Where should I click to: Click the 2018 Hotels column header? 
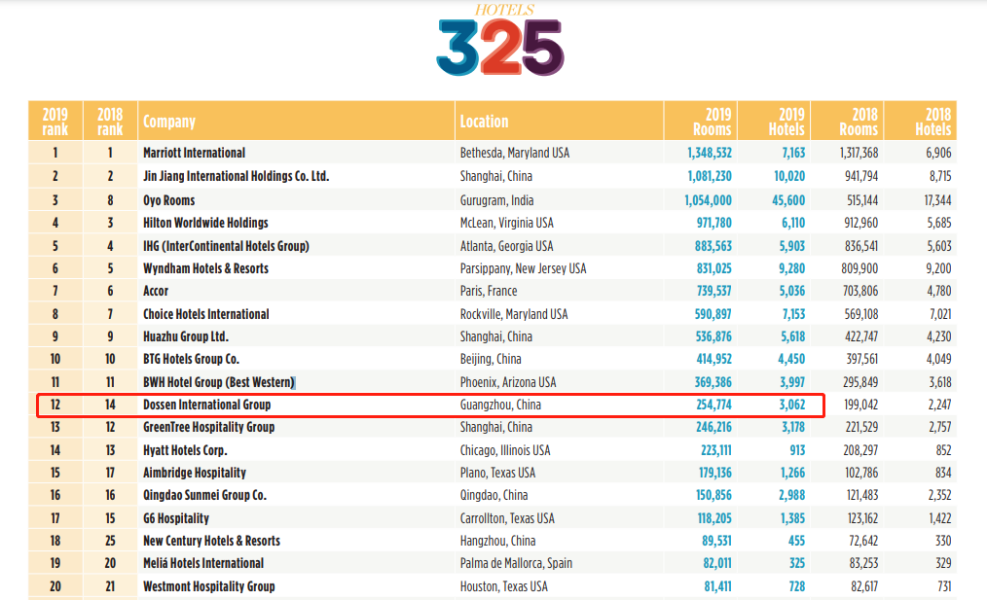pyautogui.click(x=932, y=121)
